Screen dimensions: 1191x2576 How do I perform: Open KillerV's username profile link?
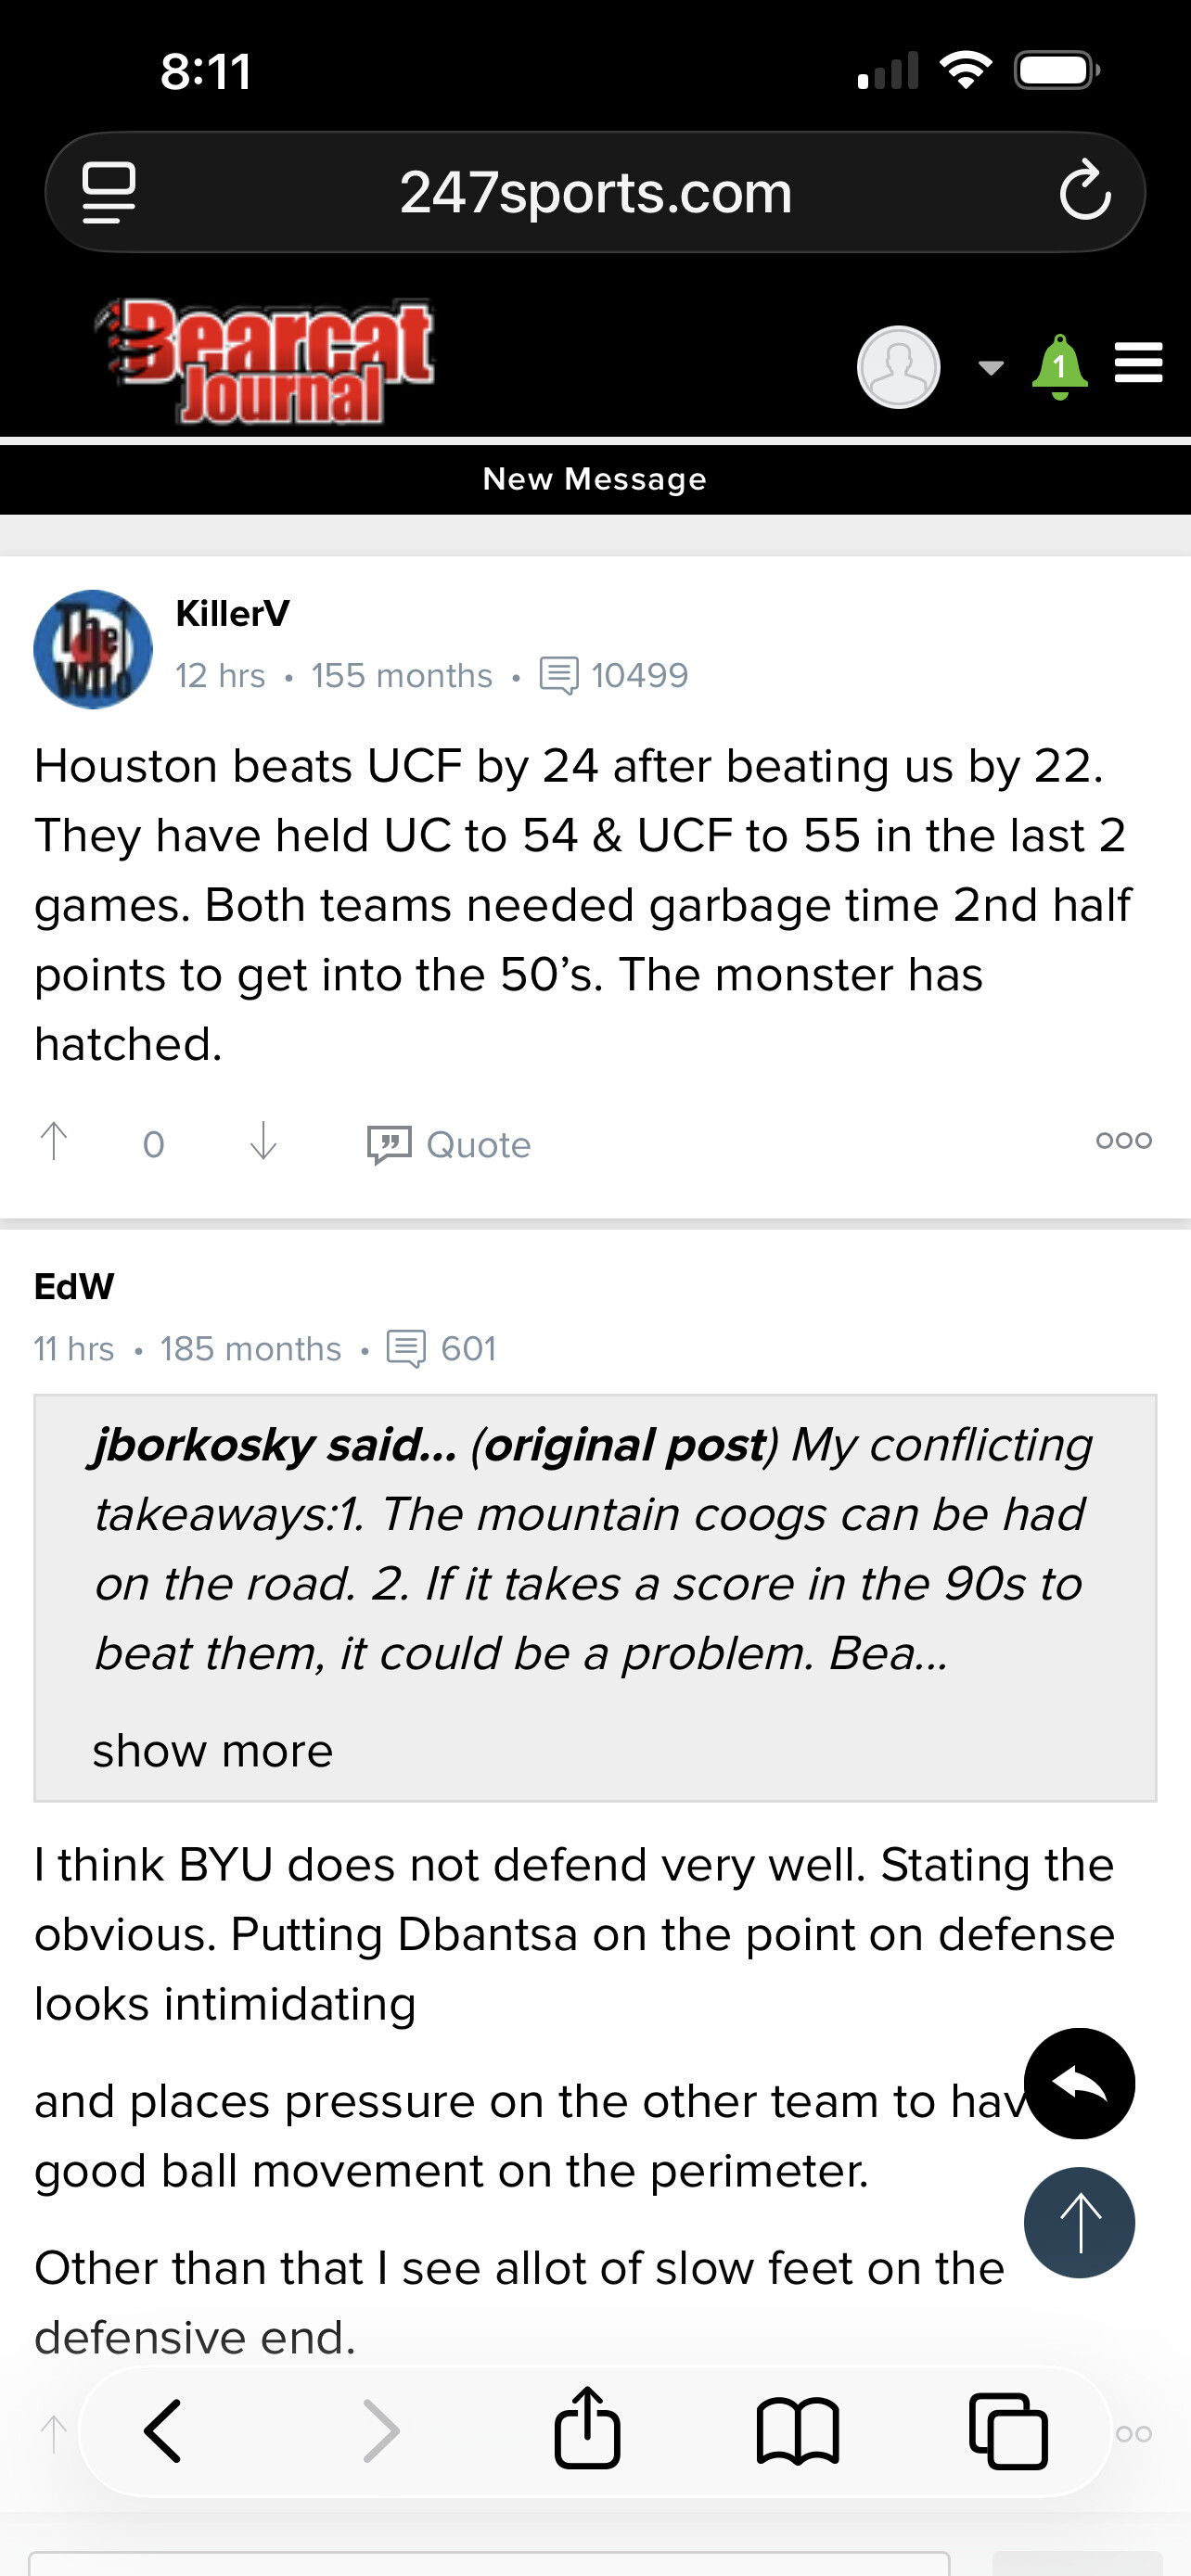click(x=232, y=613)
